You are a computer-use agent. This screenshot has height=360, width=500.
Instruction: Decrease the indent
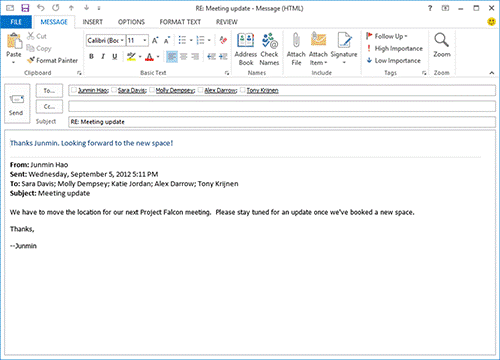(211, 57)
